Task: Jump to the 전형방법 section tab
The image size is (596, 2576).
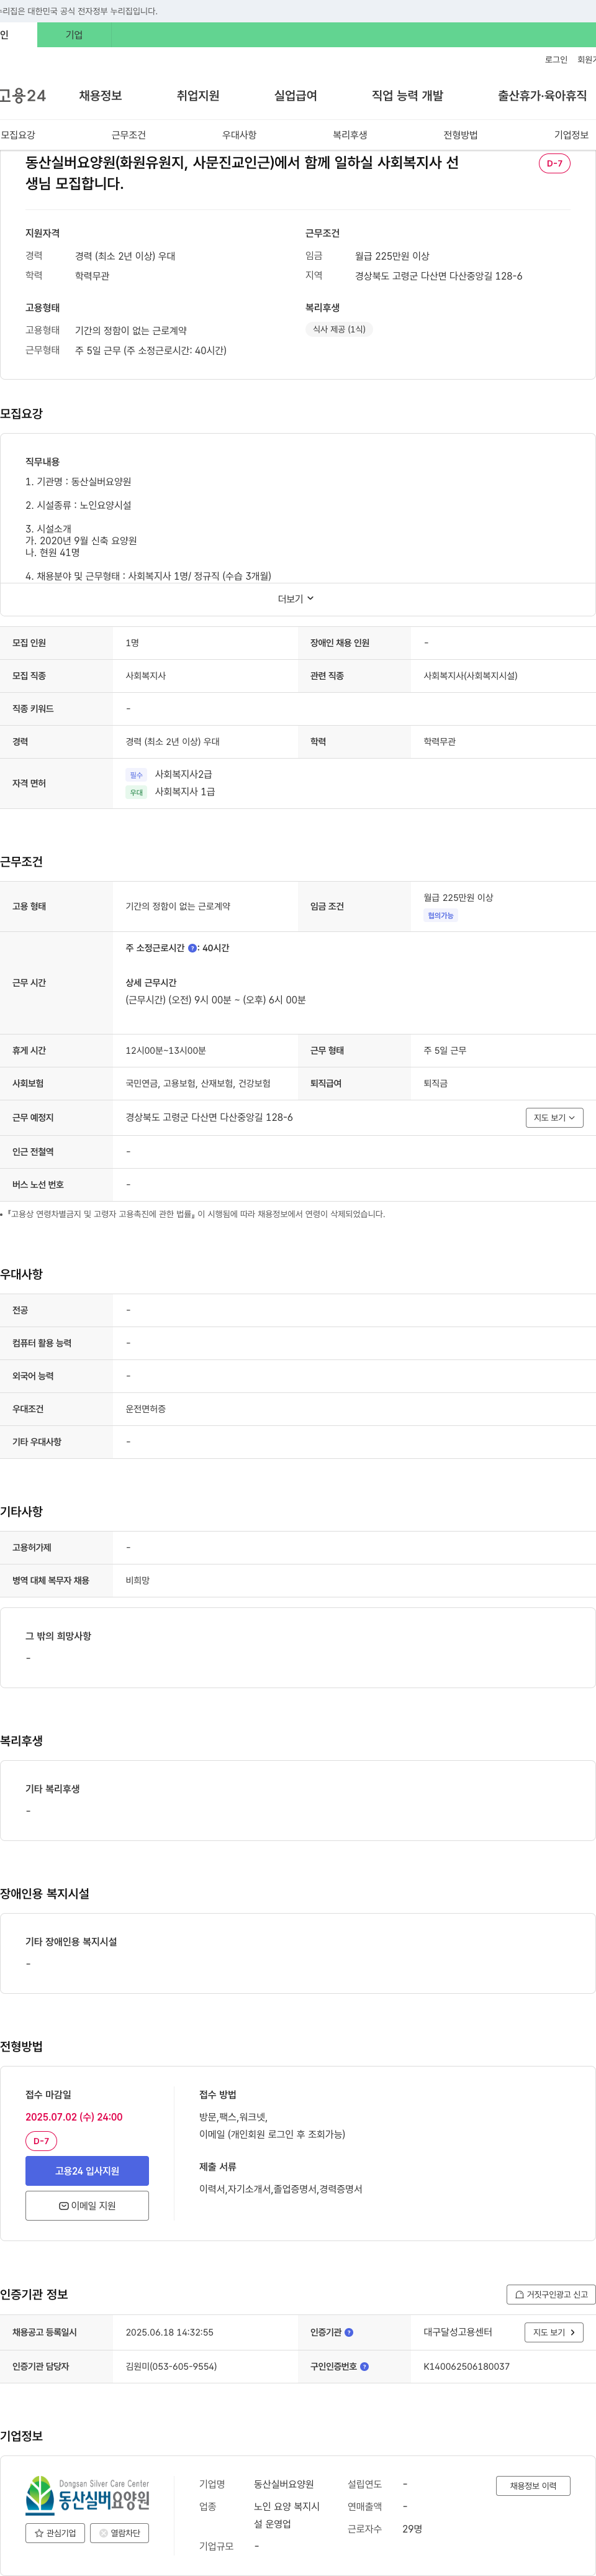Action: [460, 135]
